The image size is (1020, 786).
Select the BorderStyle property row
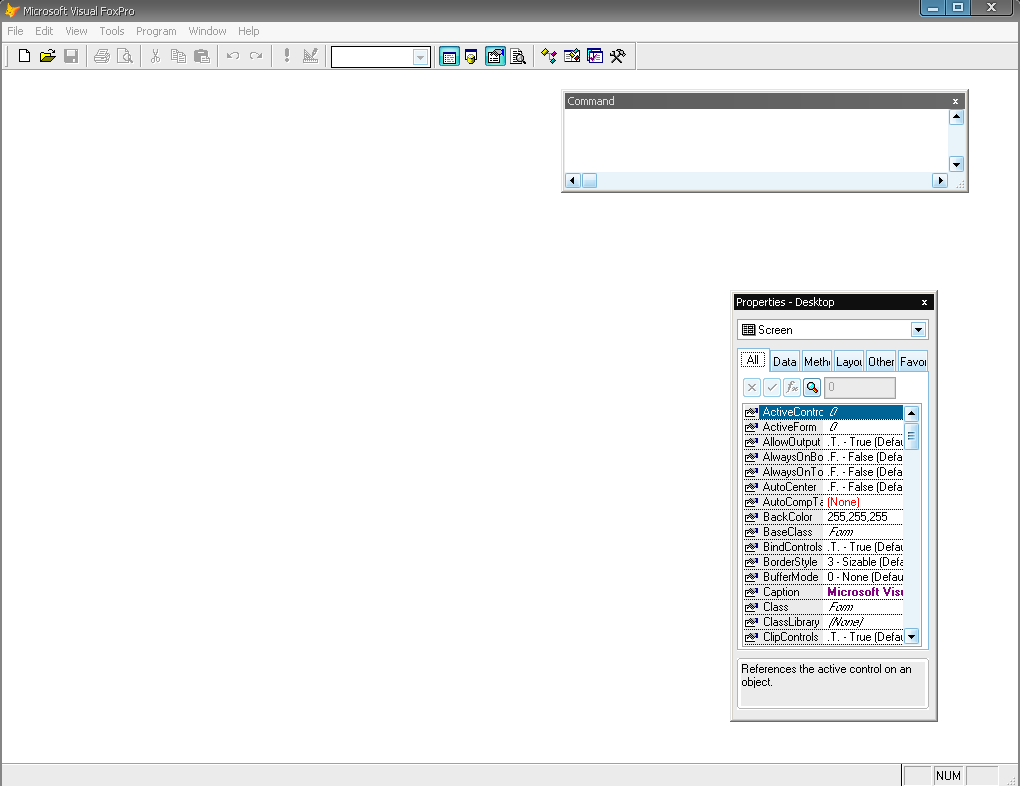(824, 562)
